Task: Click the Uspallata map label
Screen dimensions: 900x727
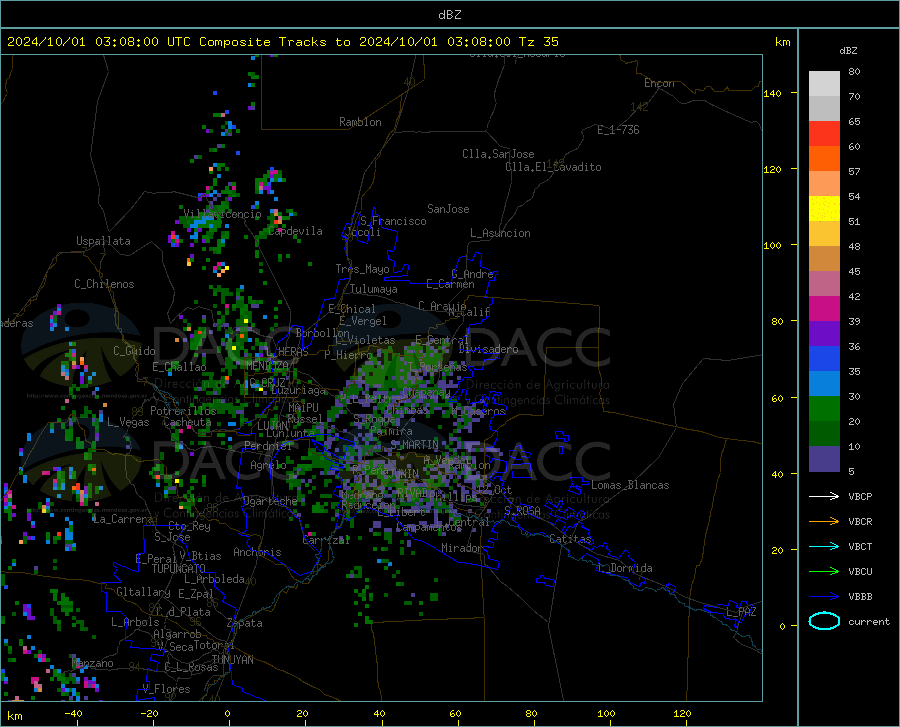Action: 103,241
